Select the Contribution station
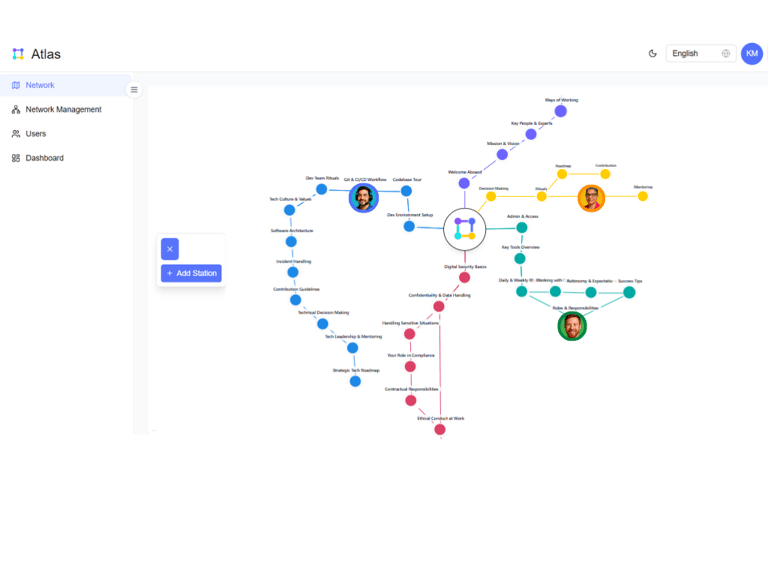This screenshot has width=768, height=584. click(x=605, y=174)
